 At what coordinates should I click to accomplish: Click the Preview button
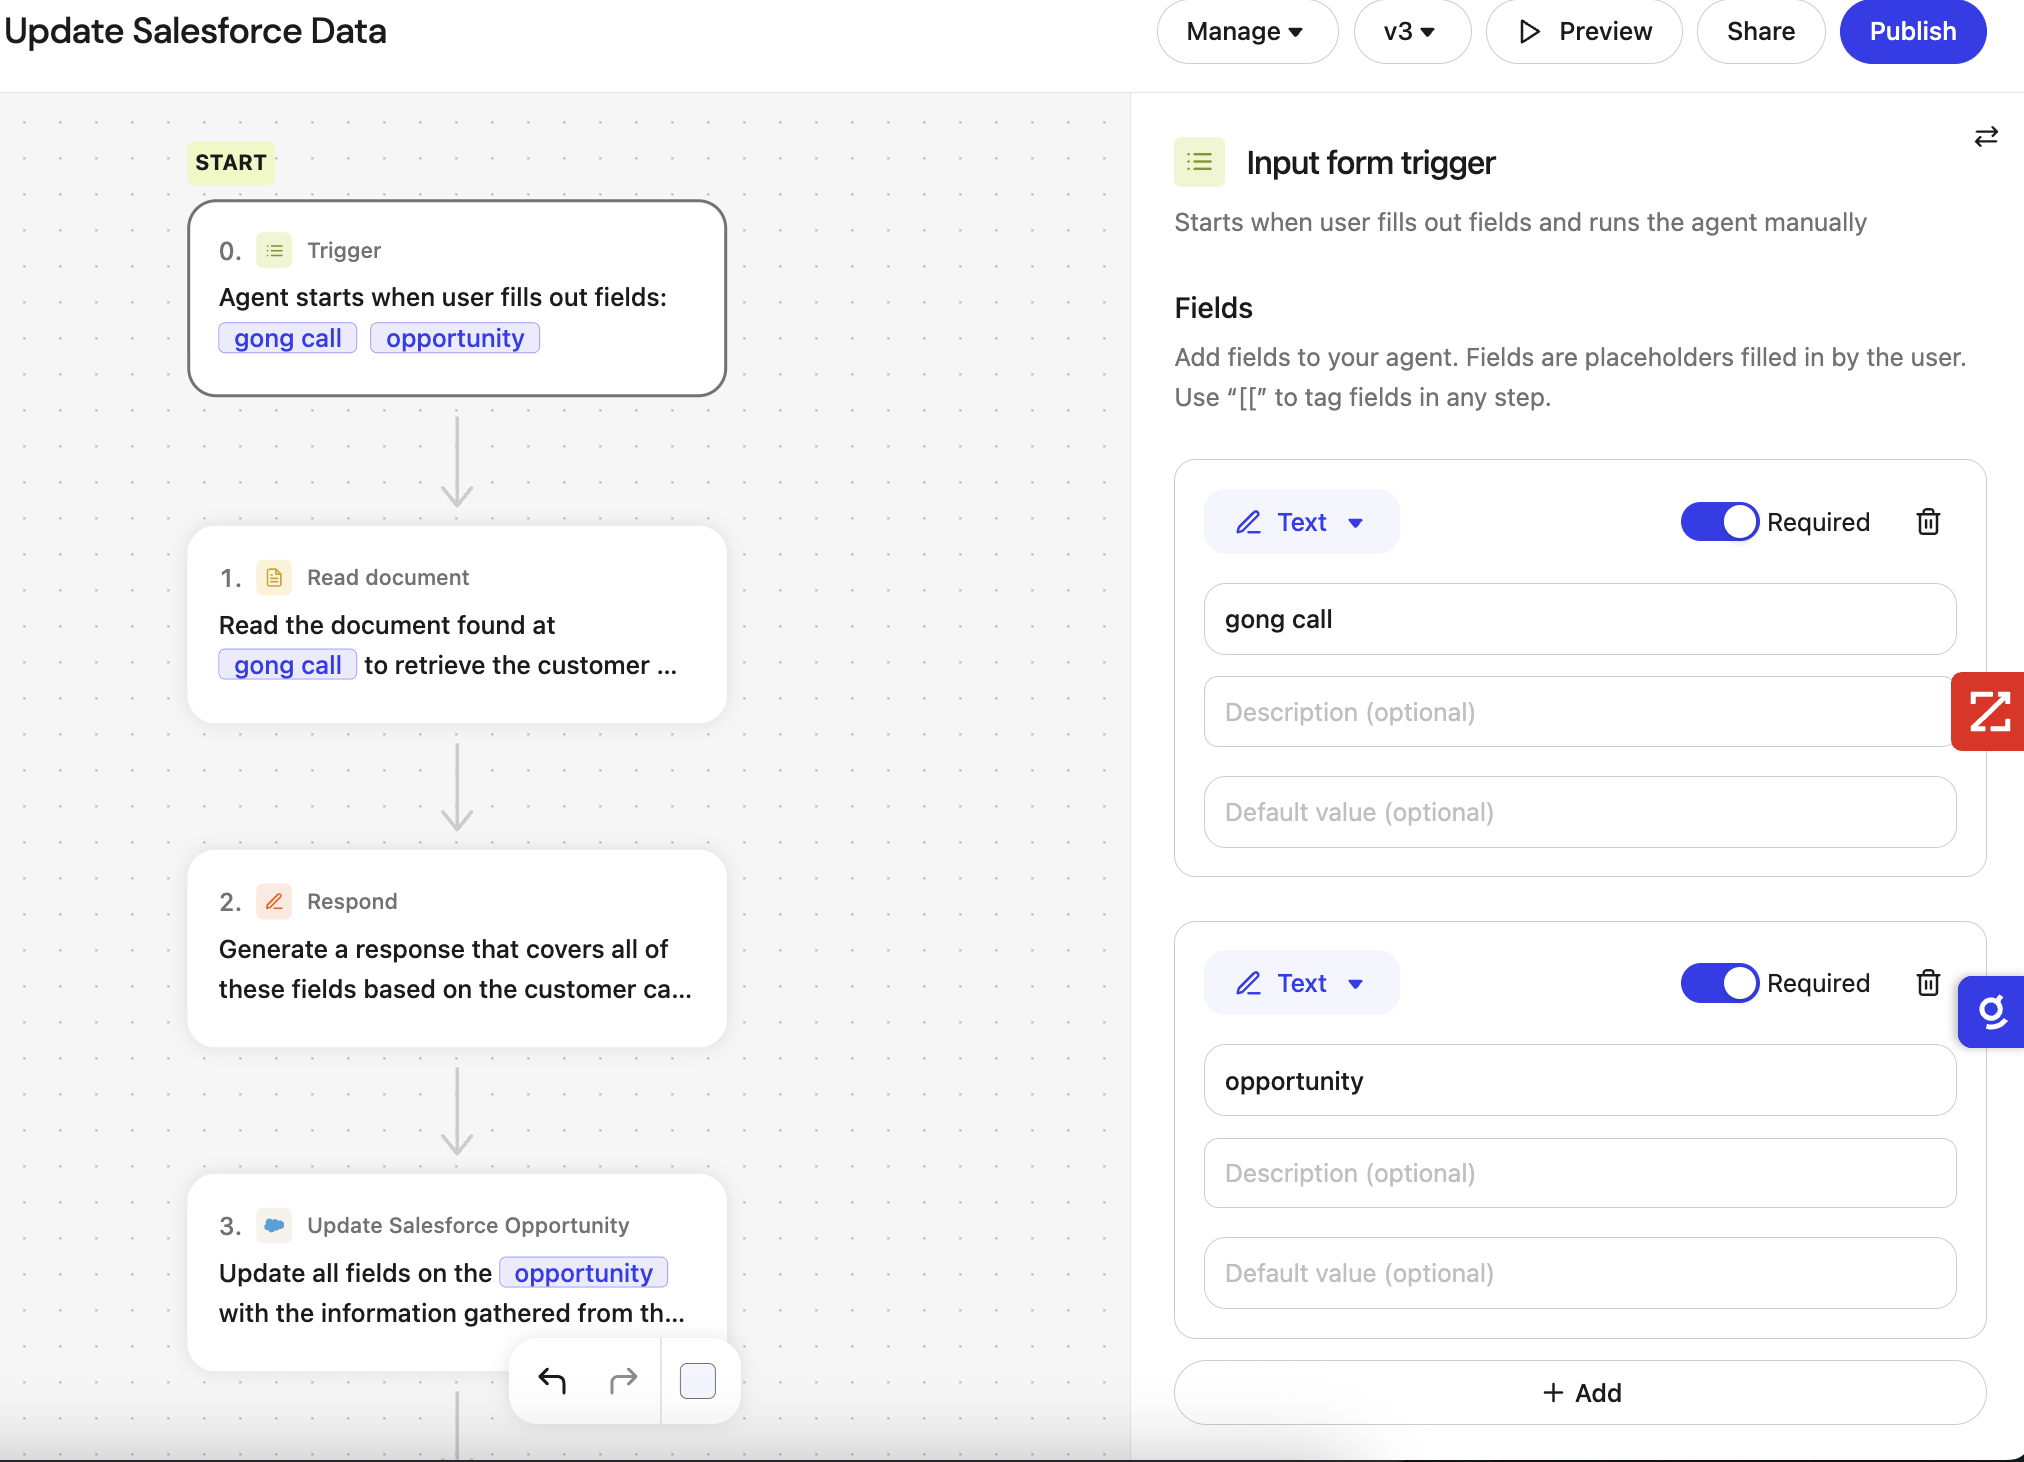(x=1584, y=32)
